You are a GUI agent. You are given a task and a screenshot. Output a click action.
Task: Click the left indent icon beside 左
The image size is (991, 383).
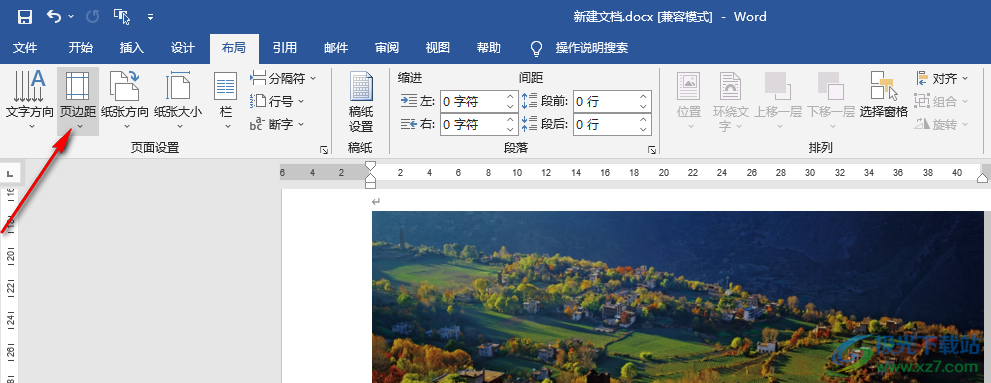pos(410,101)
